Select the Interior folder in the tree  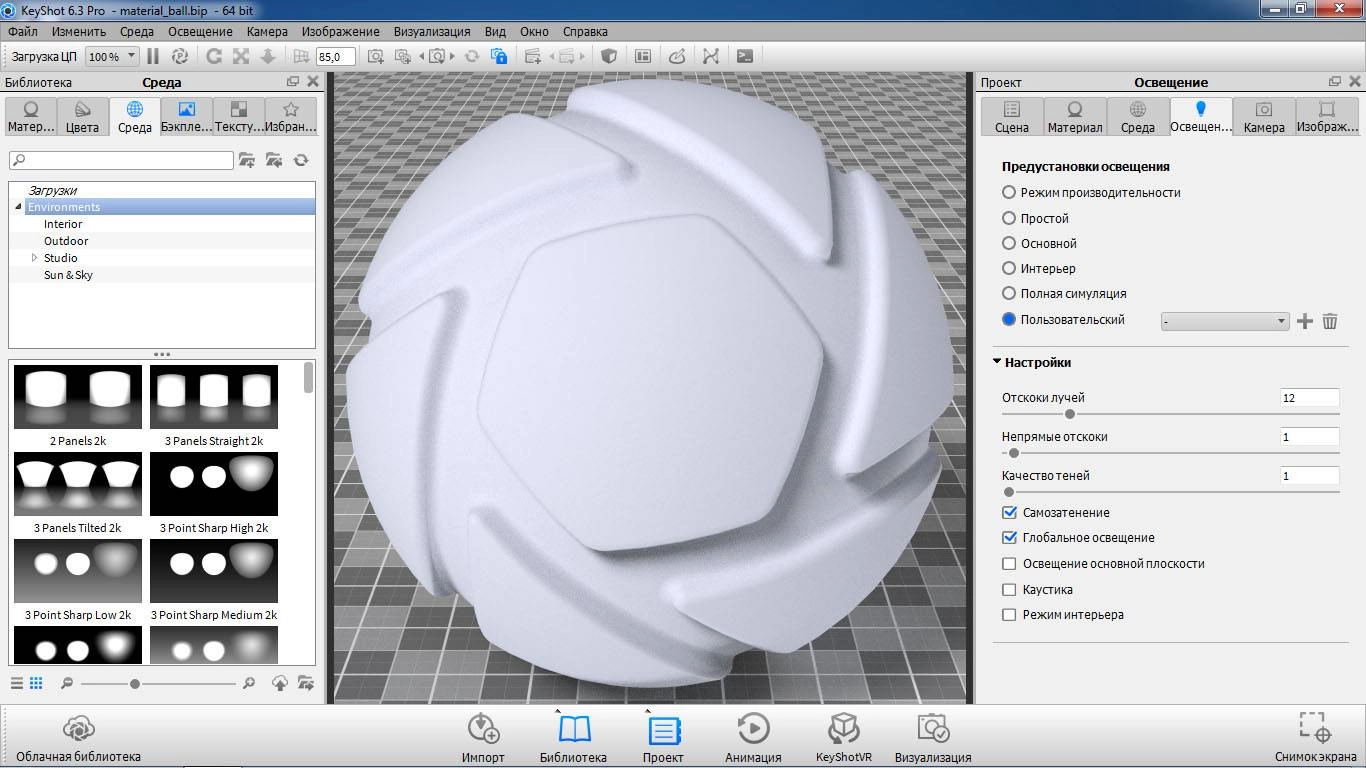tap(63, 224)
